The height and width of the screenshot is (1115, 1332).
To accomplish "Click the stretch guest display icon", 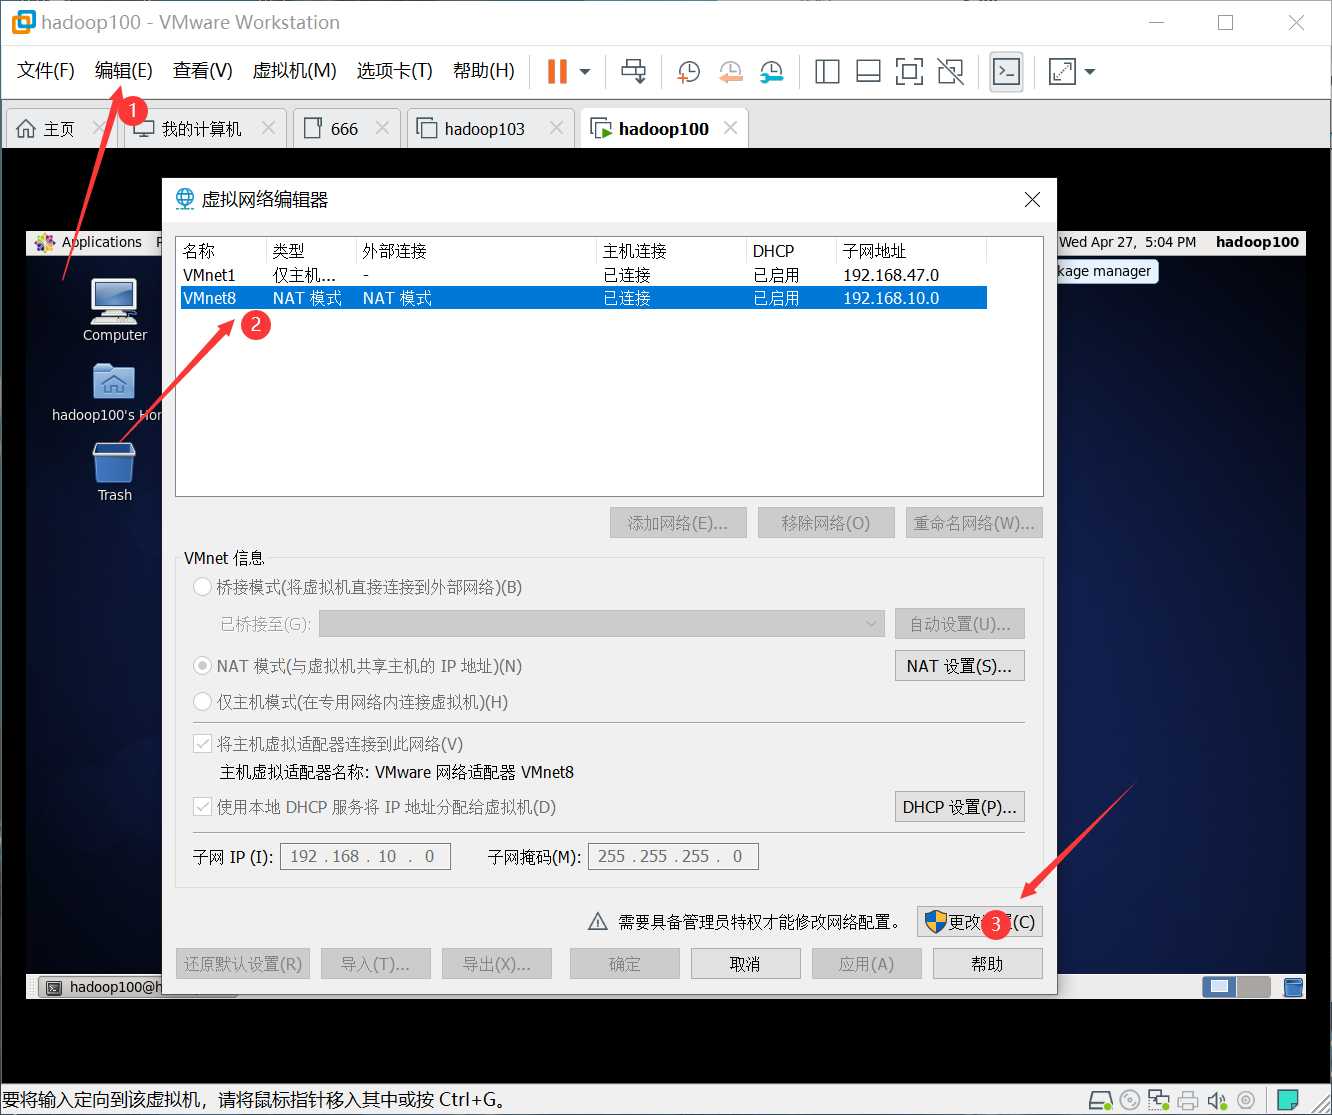I will [1061, 71].
